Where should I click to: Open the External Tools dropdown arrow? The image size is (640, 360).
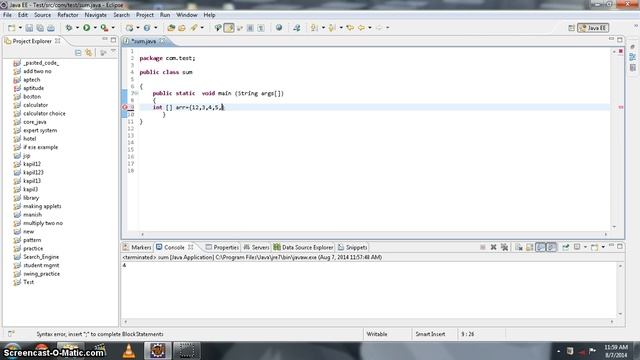113,28
